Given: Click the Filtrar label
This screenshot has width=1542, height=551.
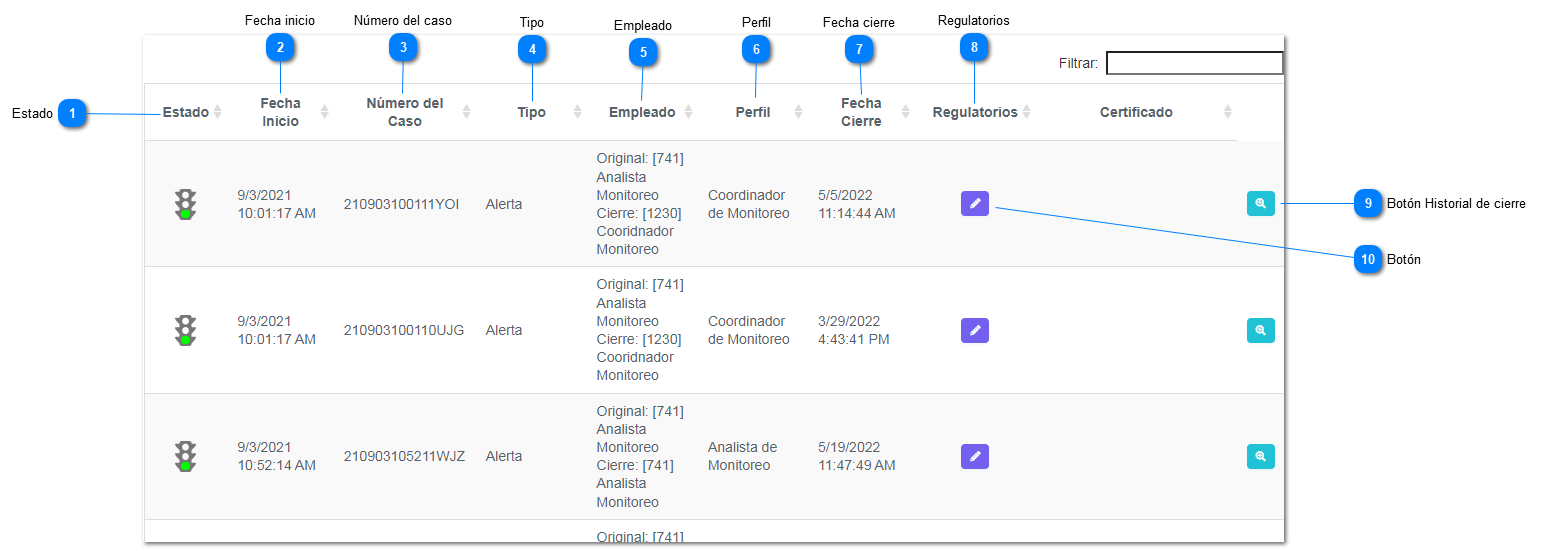Looking at the screenshot, I should 1078,63.
